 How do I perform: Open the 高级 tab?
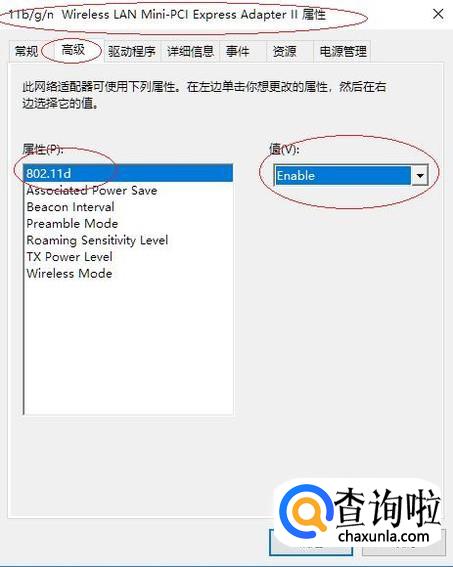click(73, 50)
